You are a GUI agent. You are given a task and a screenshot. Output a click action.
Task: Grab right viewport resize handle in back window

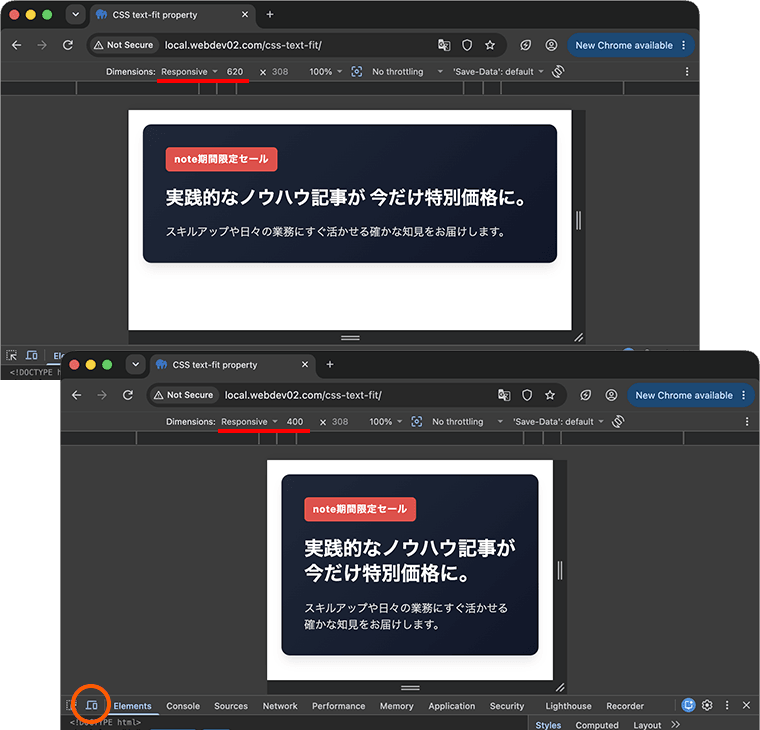point(578,220)
